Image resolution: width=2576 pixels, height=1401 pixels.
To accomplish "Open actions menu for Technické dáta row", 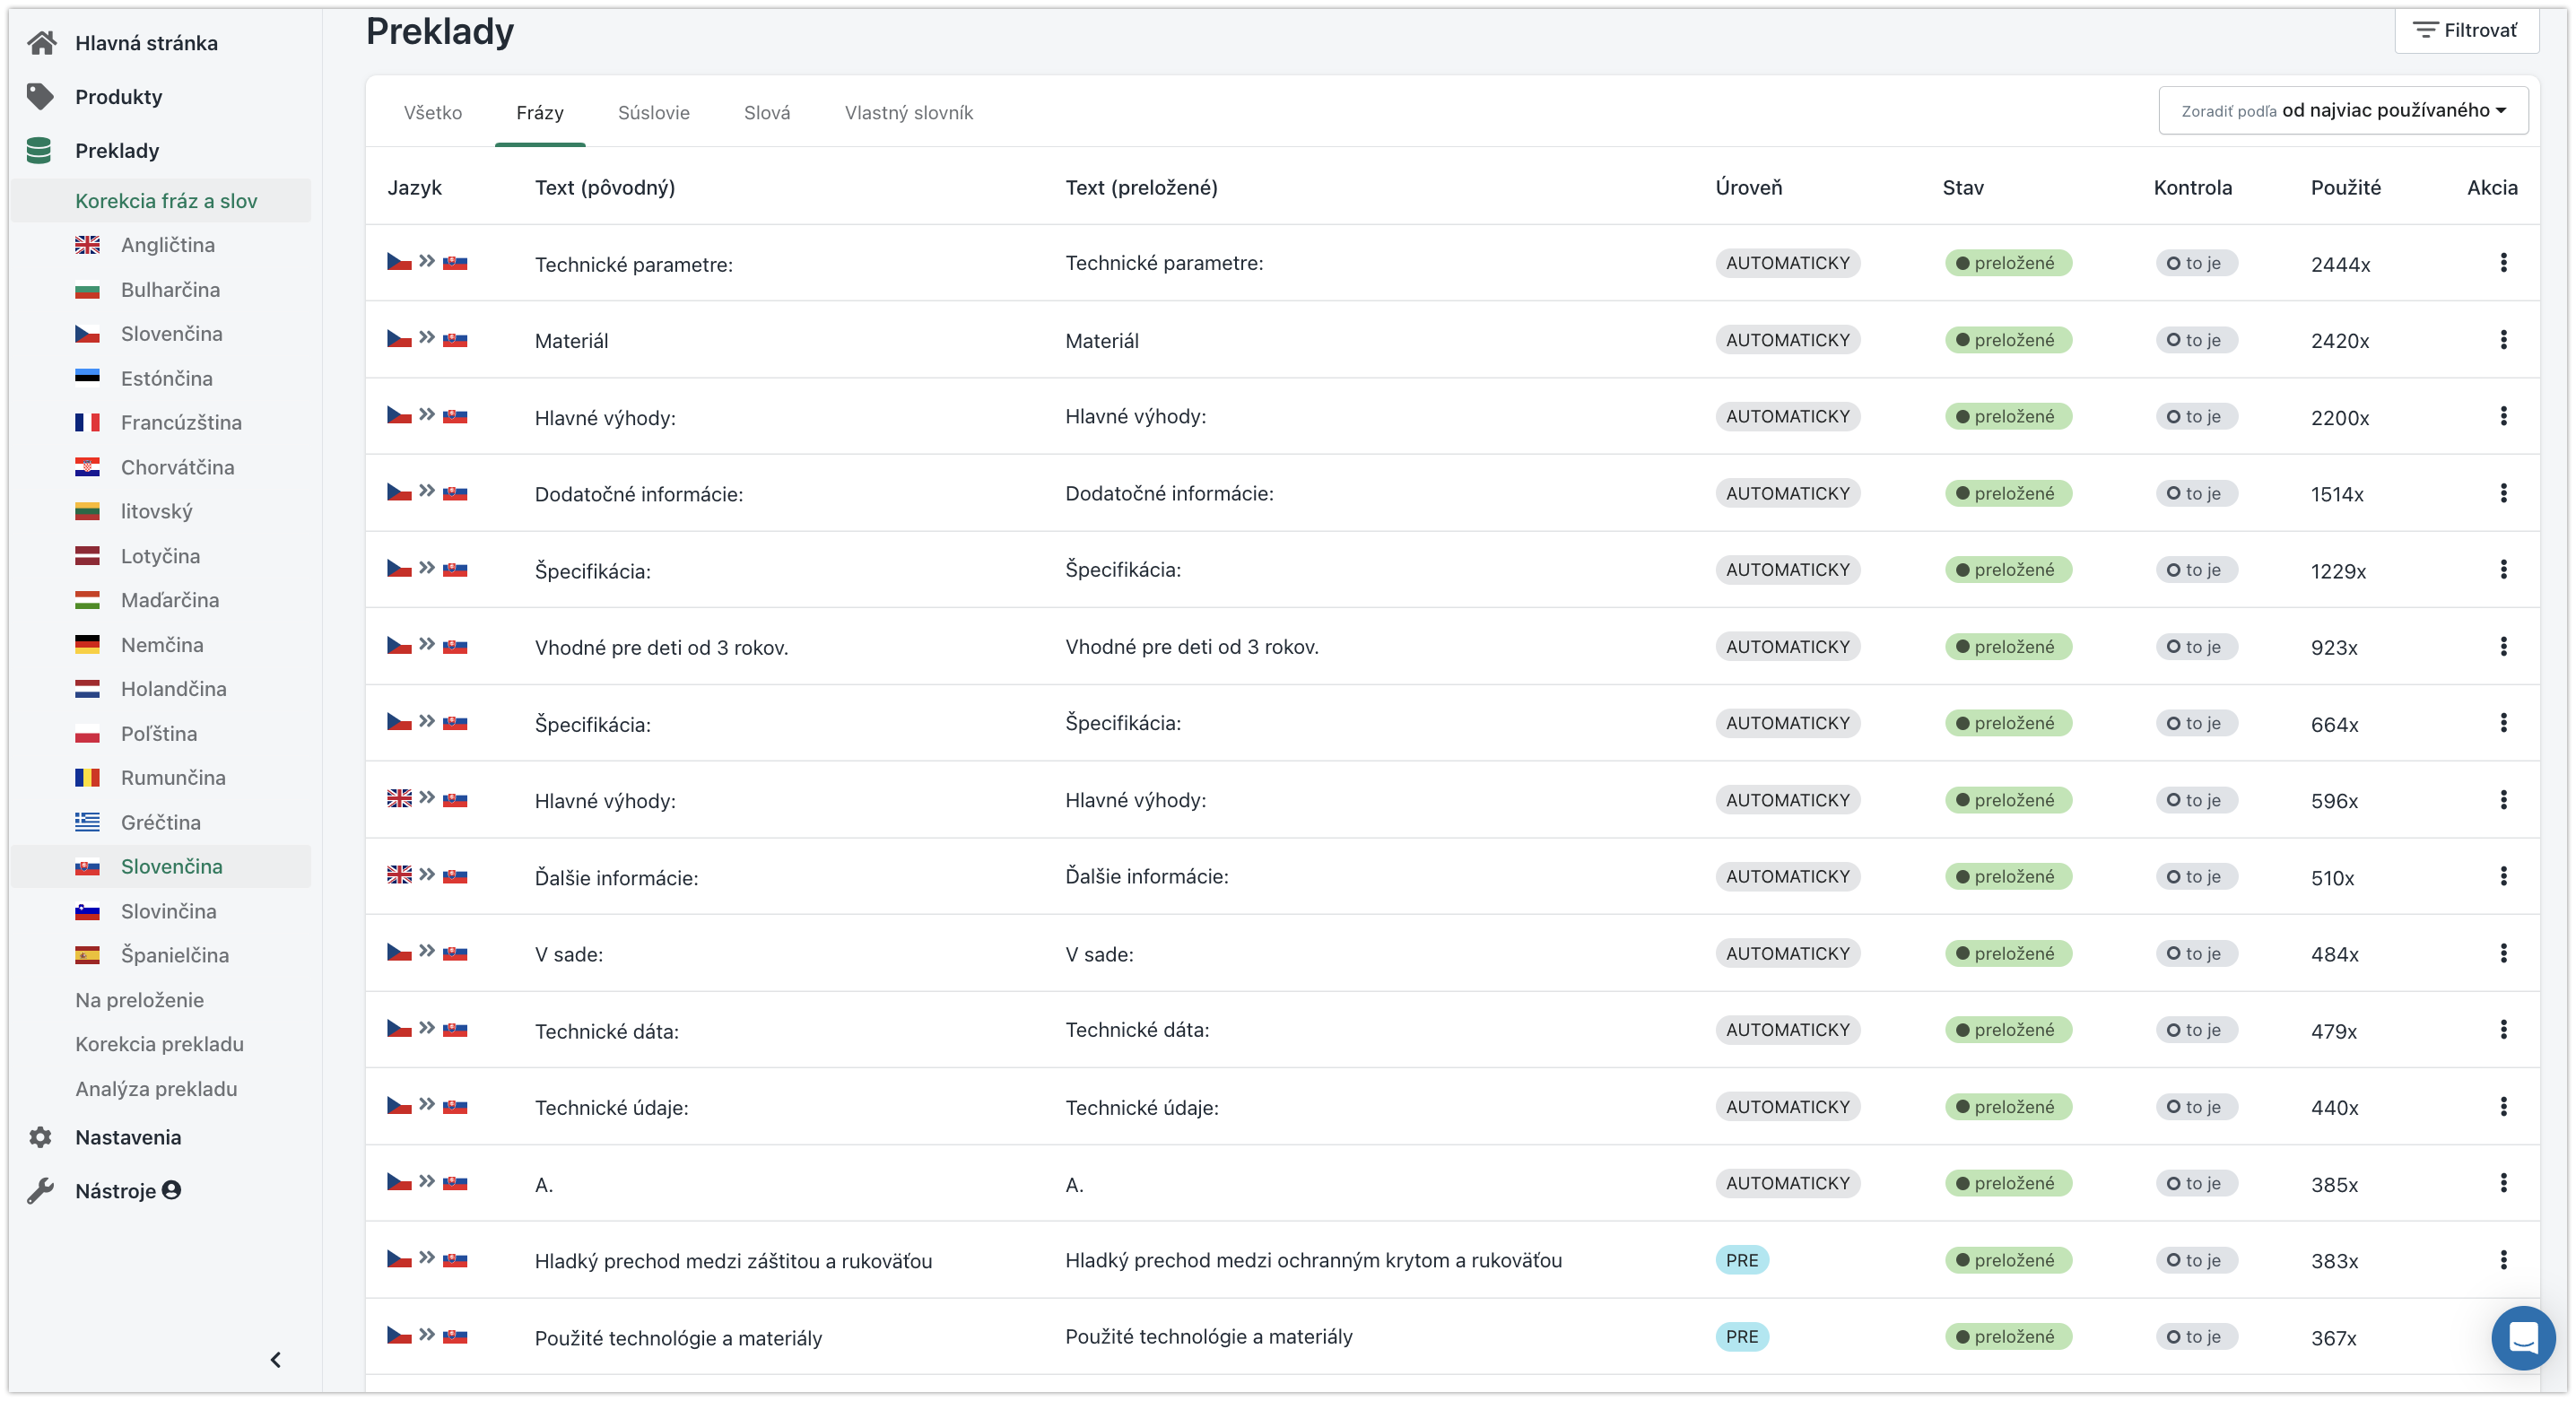I will coord(2503,1029).
